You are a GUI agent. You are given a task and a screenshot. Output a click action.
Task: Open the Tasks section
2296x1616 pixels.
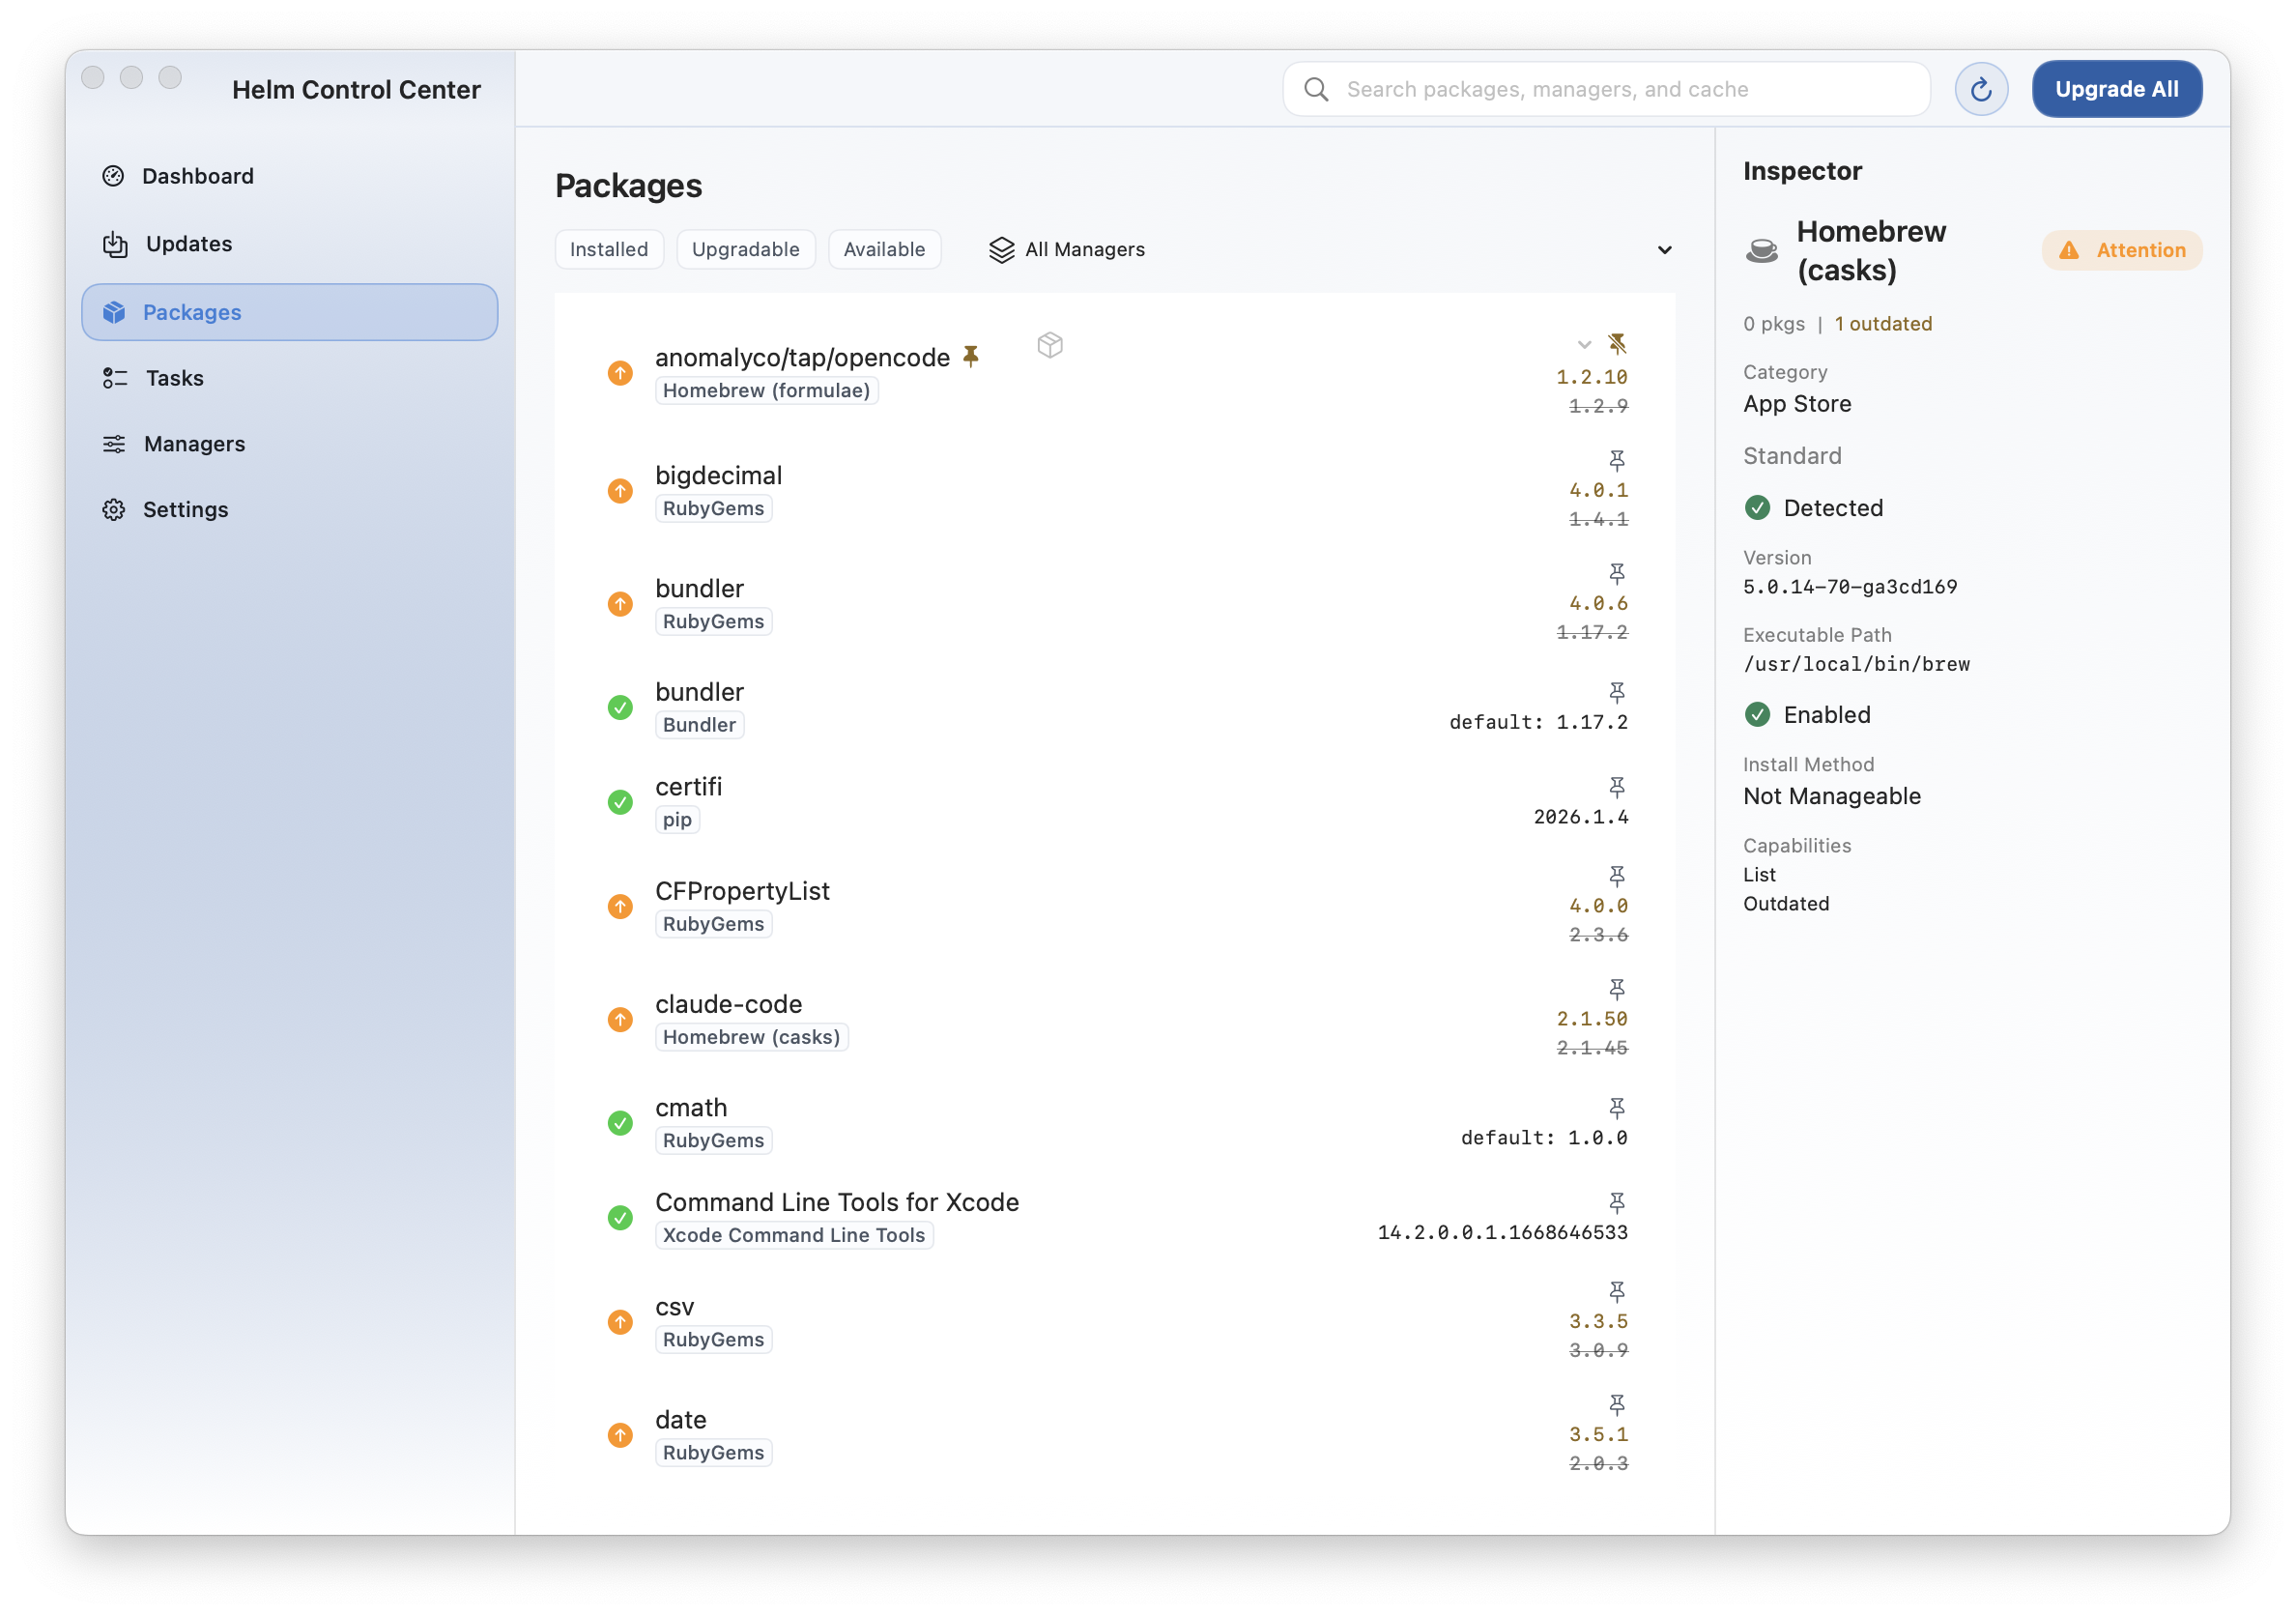[x=175, y=377]
